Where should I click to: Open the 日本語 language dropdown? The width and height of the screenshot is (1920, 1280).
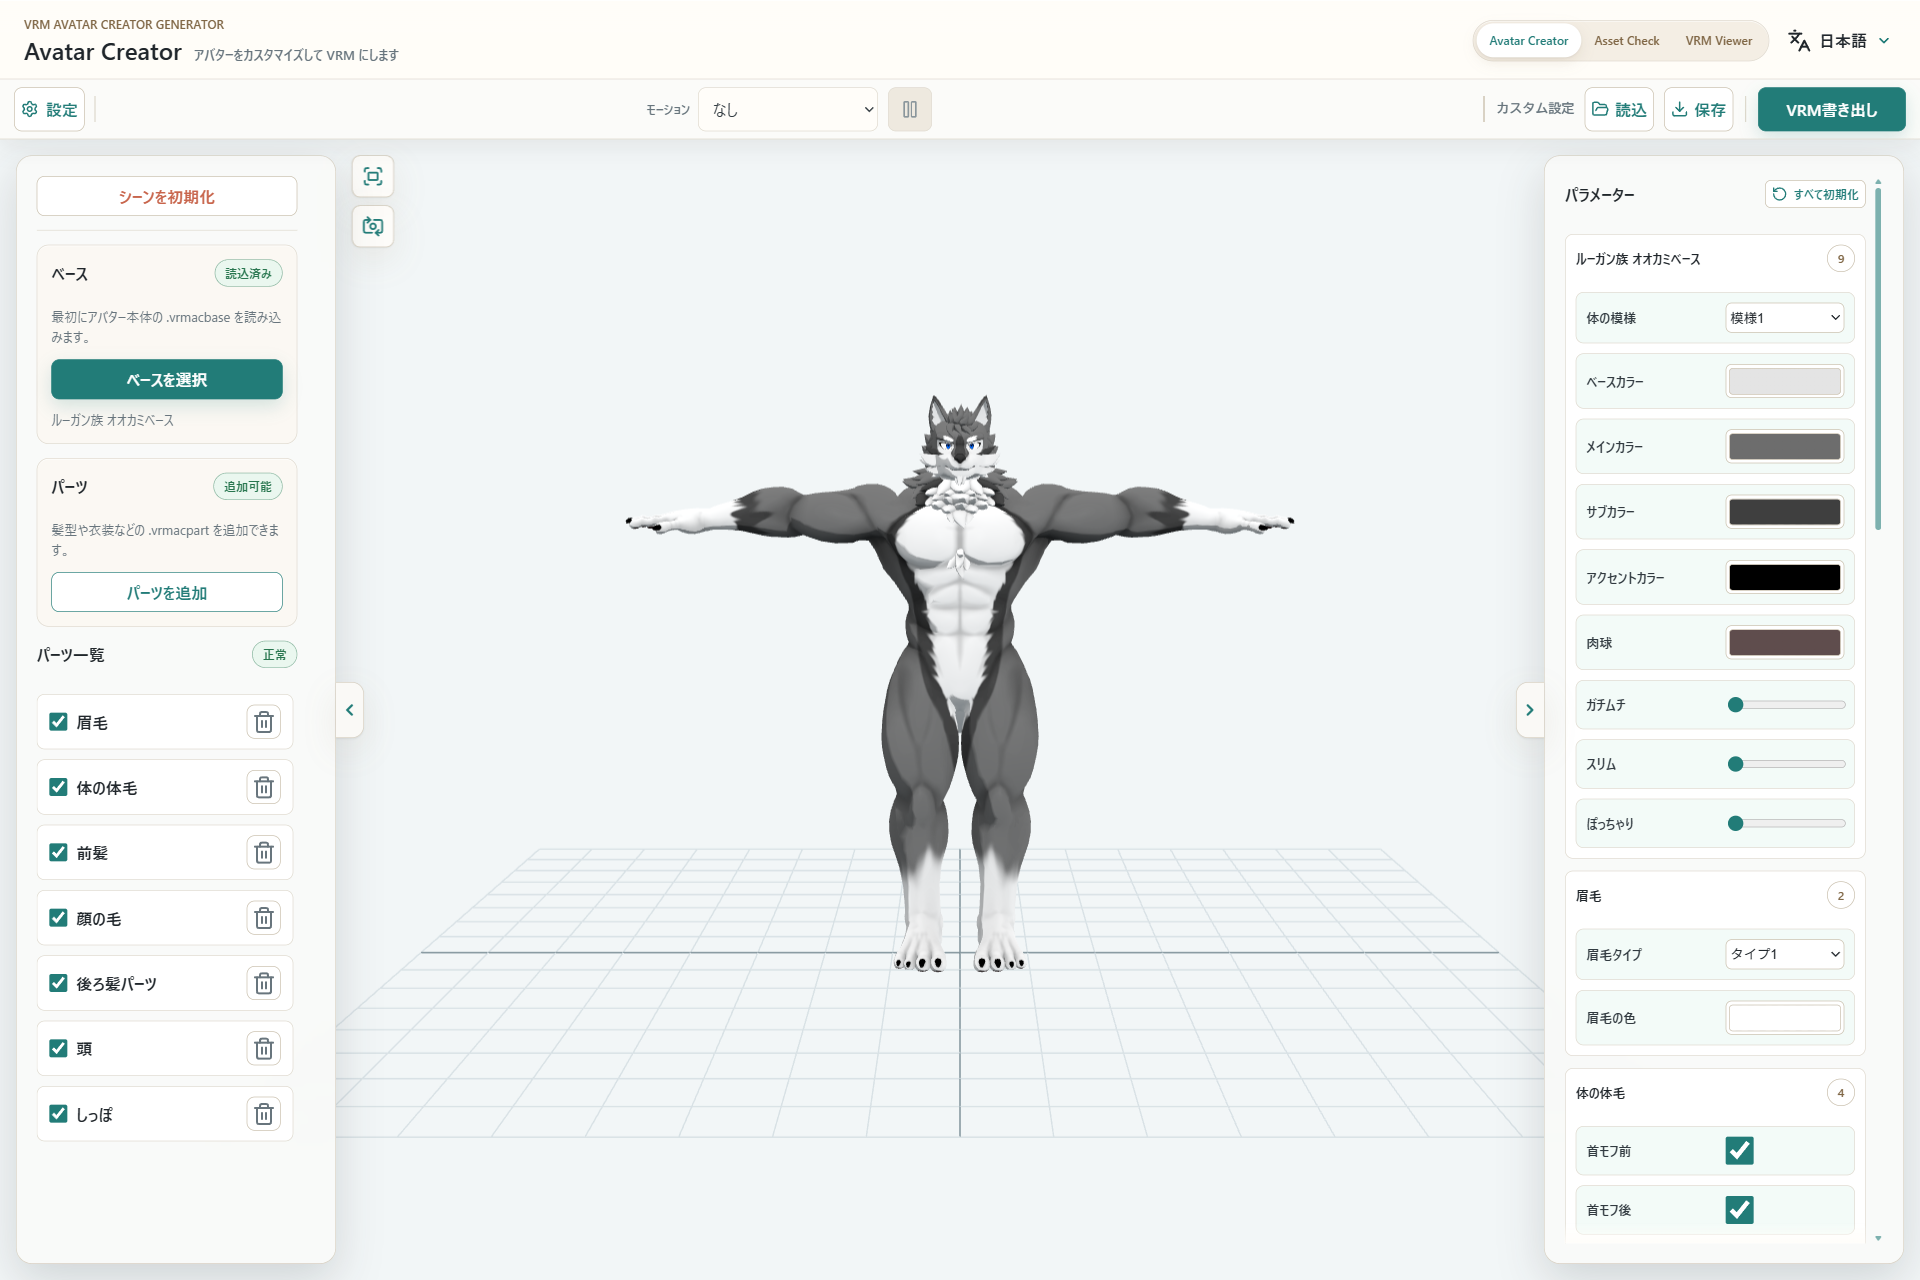click(1840, 41)
